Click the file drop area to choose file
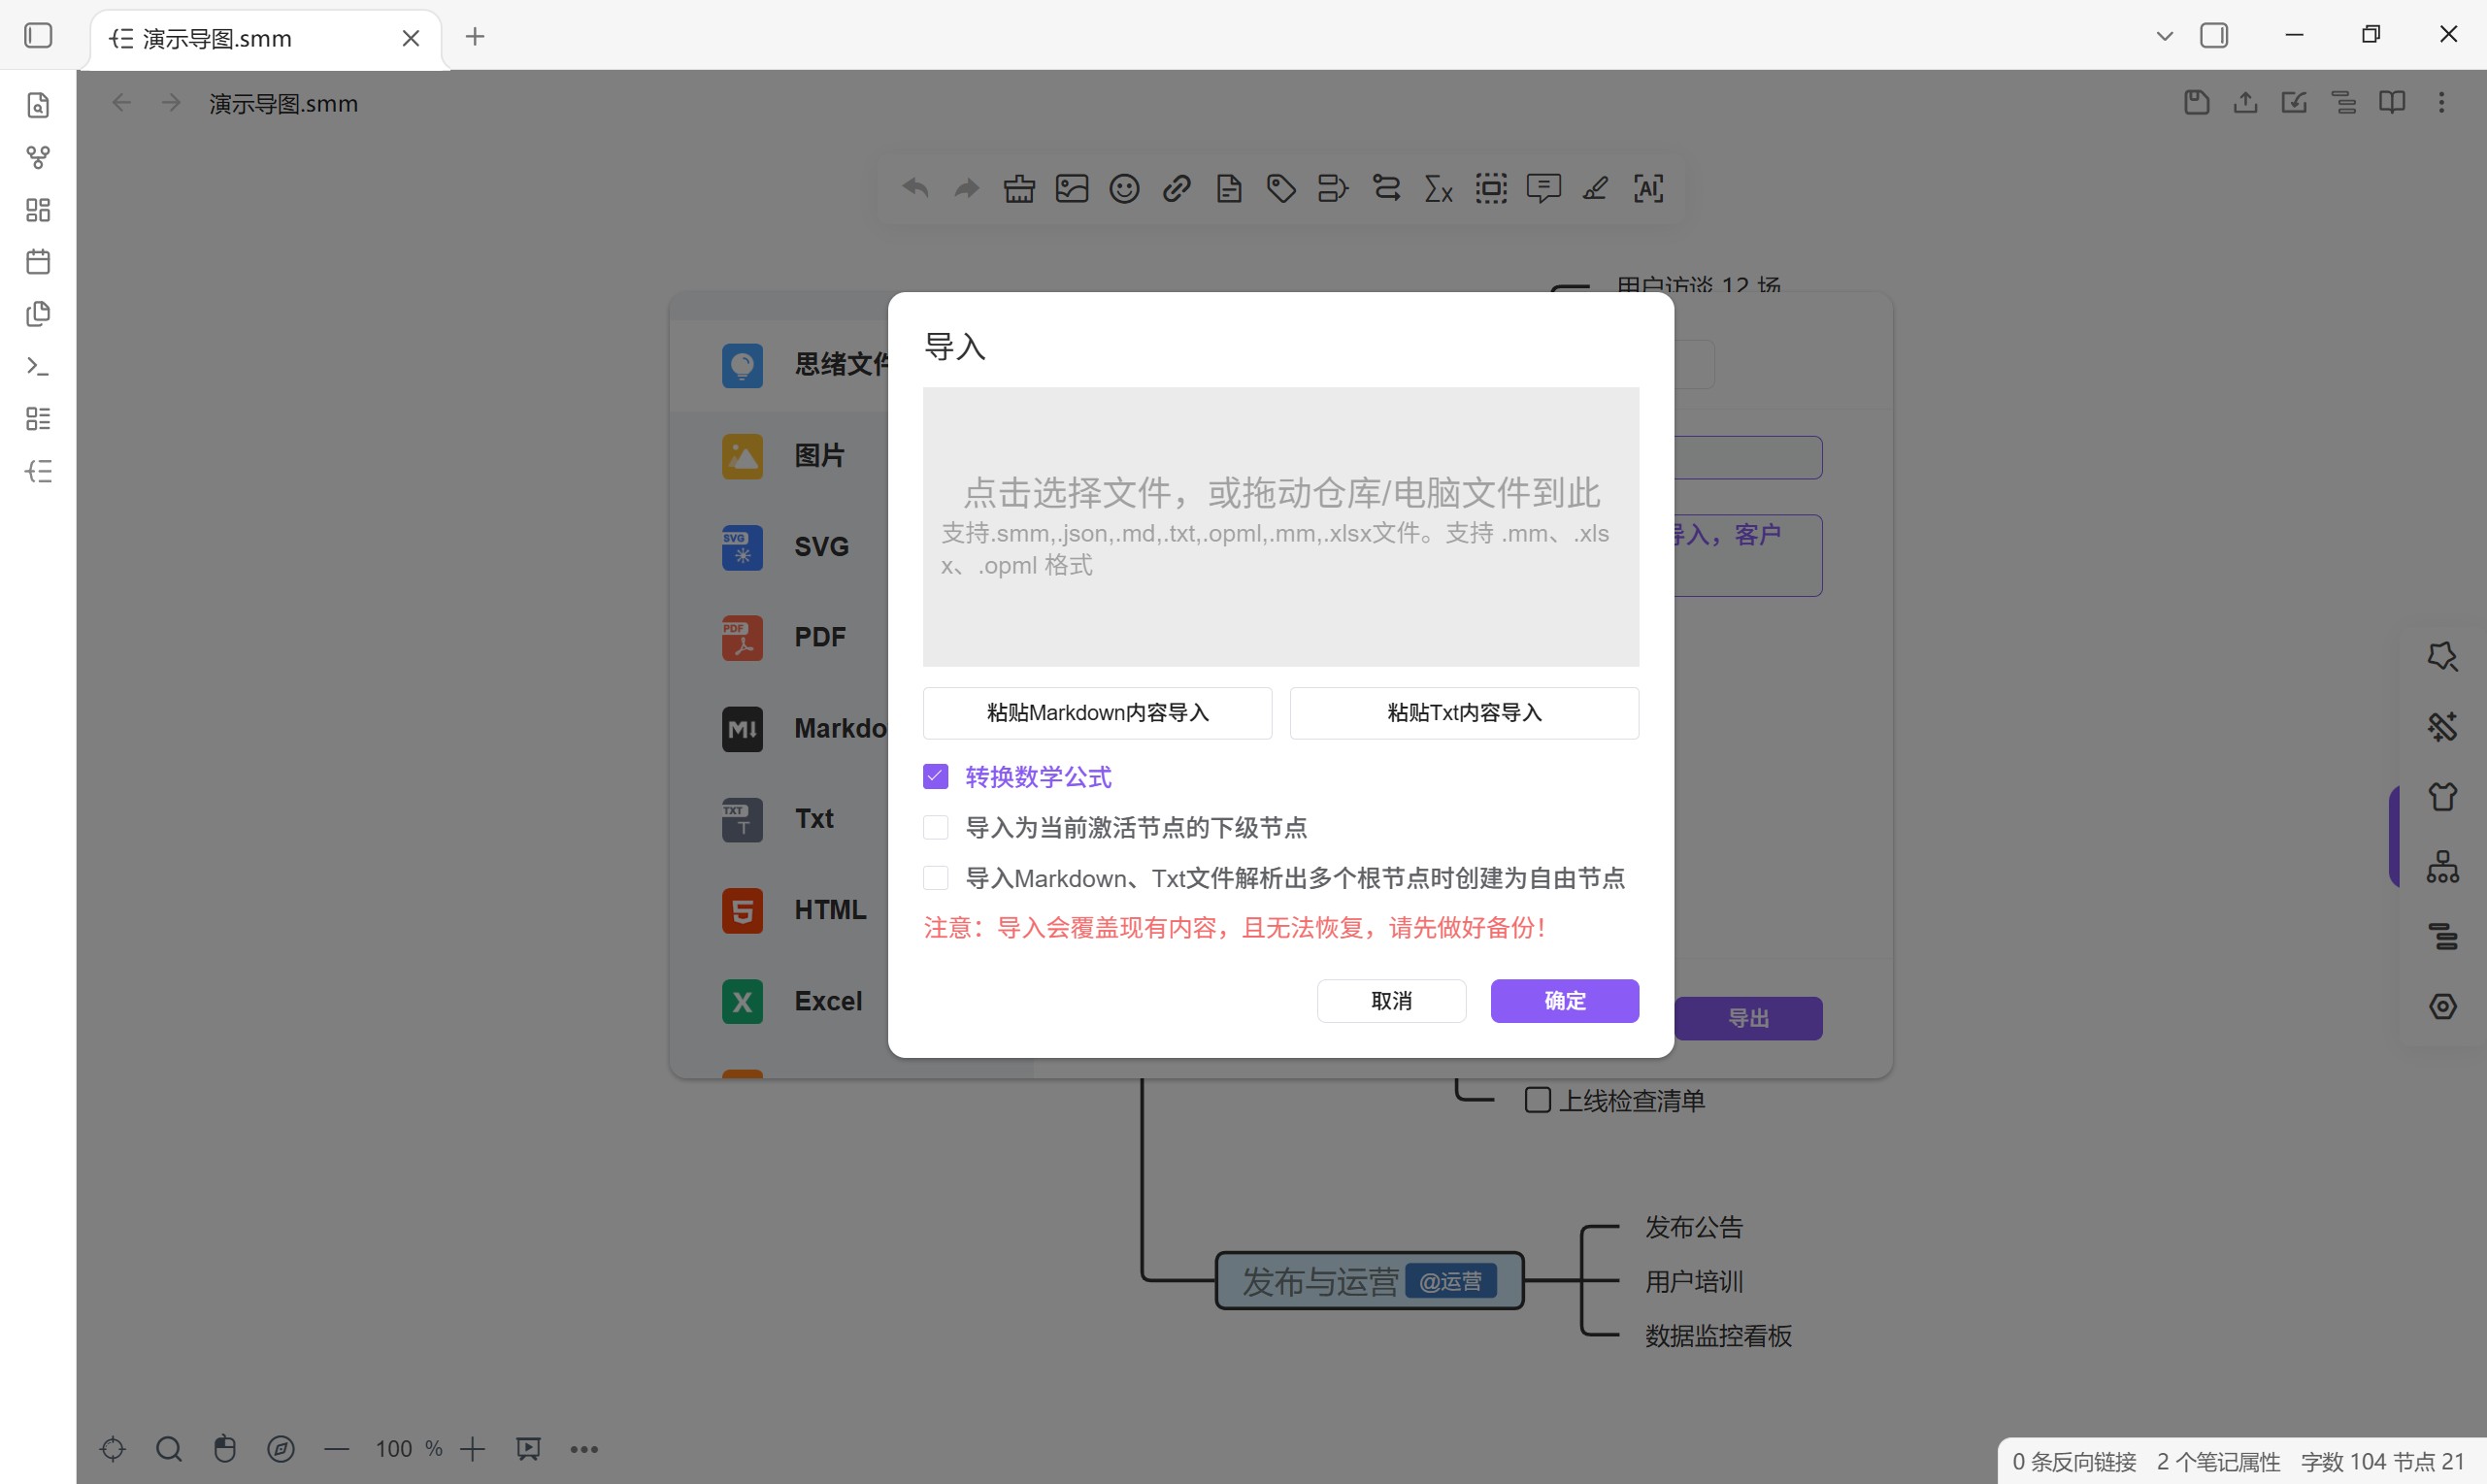Viewport: 2487px width, 1484px height. pyautogui.click(x=1281, y=527)
